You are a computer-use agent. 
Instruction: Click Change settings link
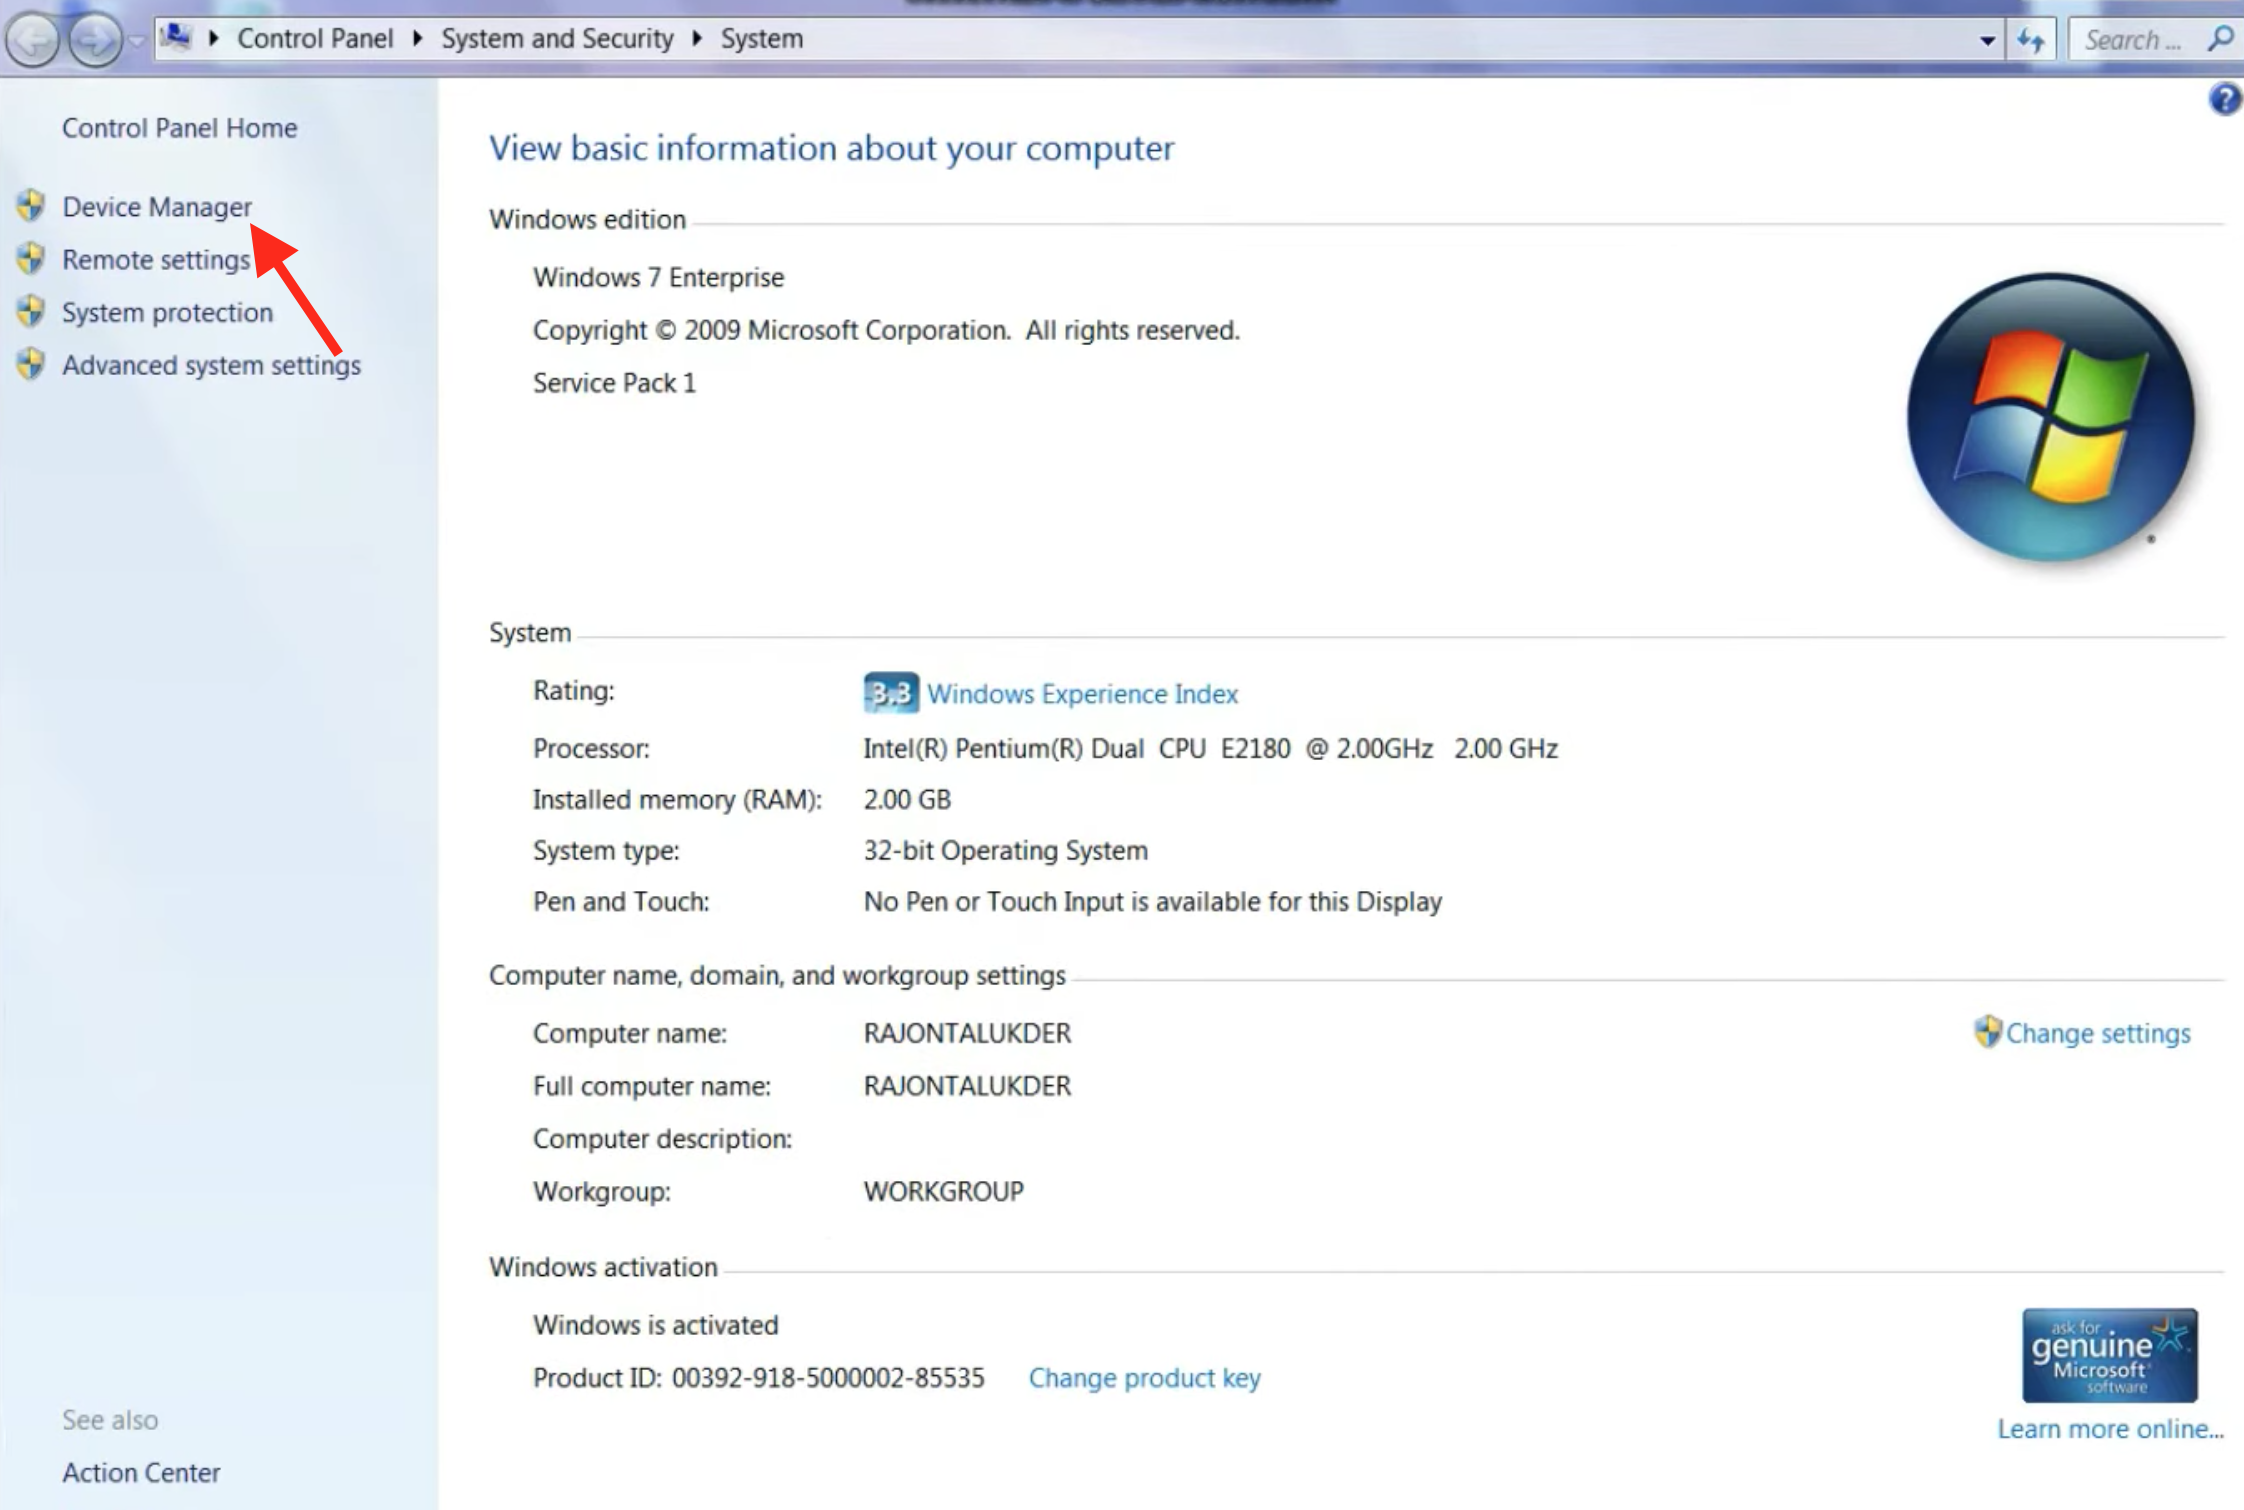click(2098, 1034)
